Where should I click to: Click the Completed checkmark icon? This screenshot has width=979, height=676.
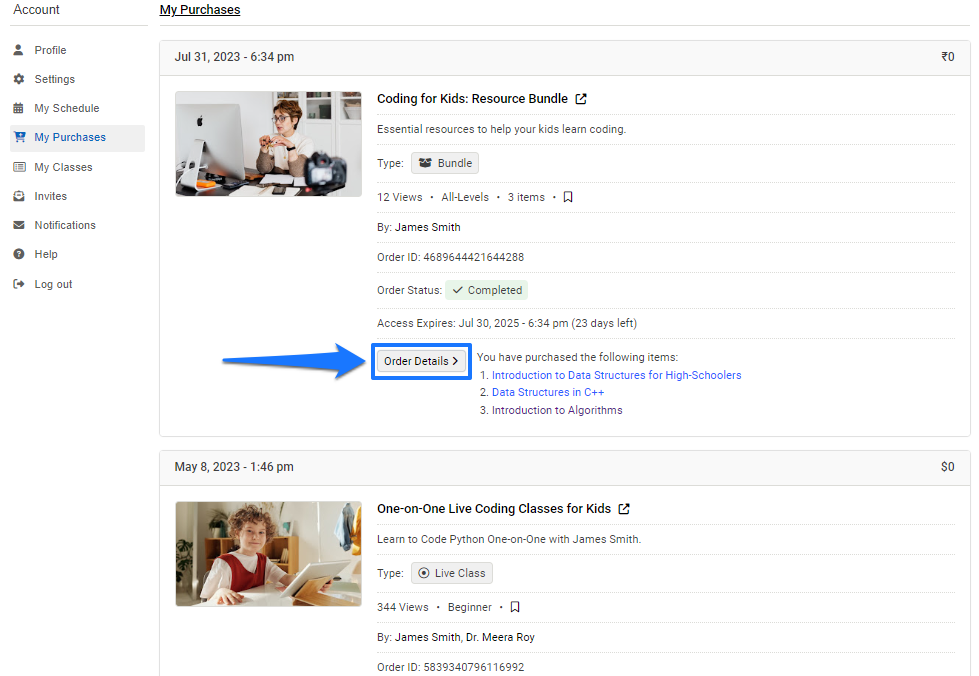(458, 290)
